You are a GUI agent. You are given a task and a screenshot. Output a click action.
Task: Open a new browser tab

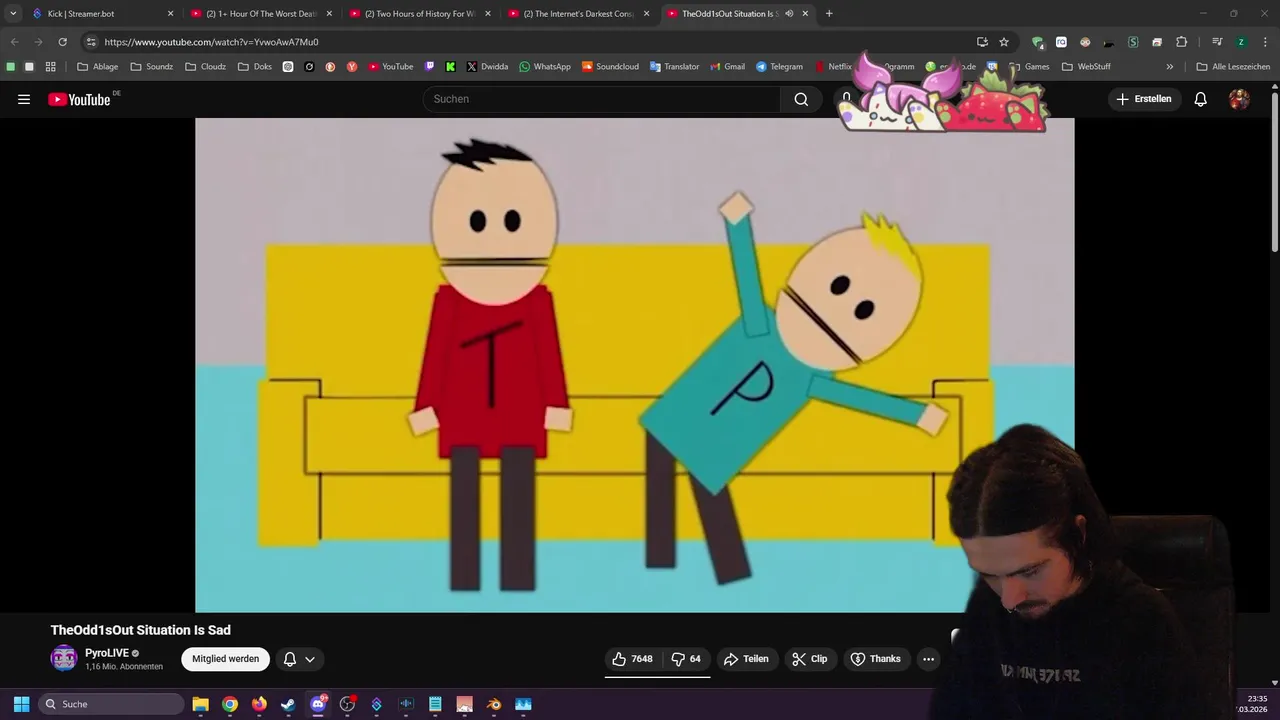829,14
